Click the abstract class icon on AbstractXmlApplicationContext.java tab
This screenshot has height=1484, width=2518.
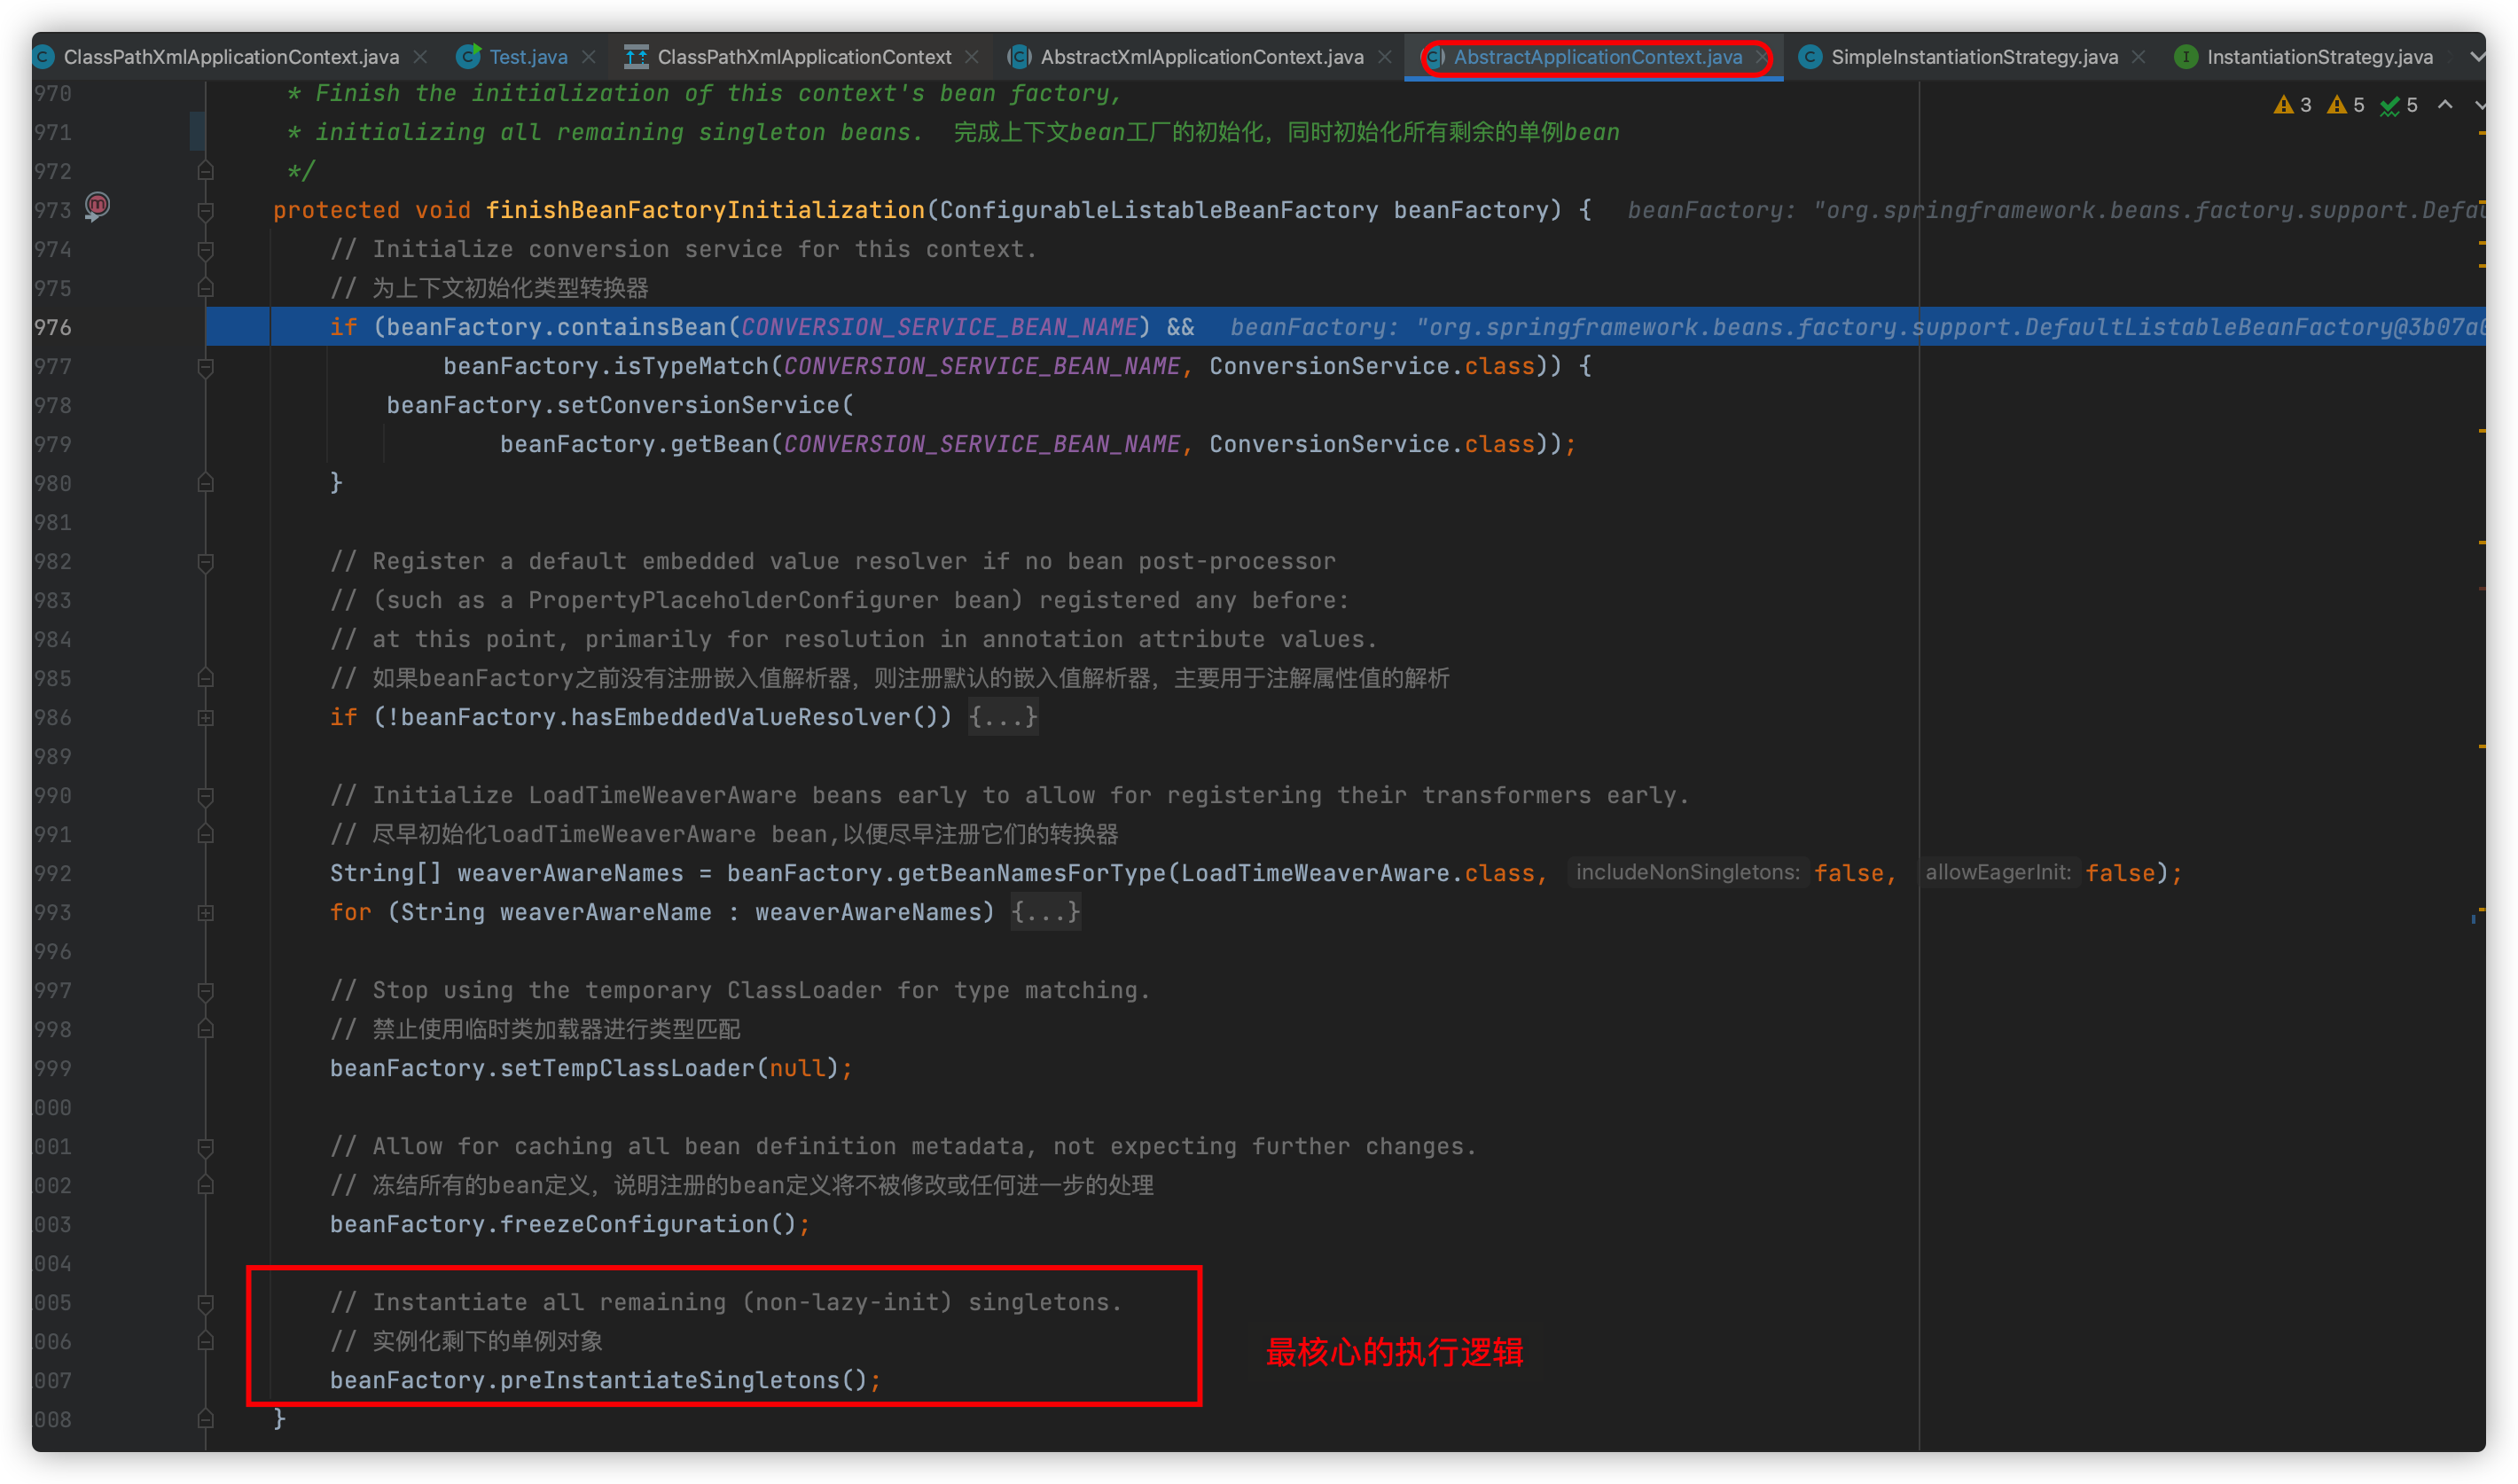pyautogui.click(x=1019, y=57)
